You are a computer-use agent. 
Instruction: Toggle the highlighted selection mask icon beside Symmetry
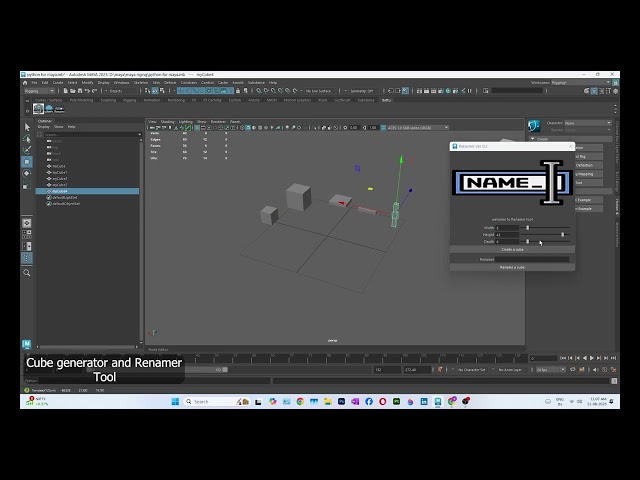[x=405, y=91]
